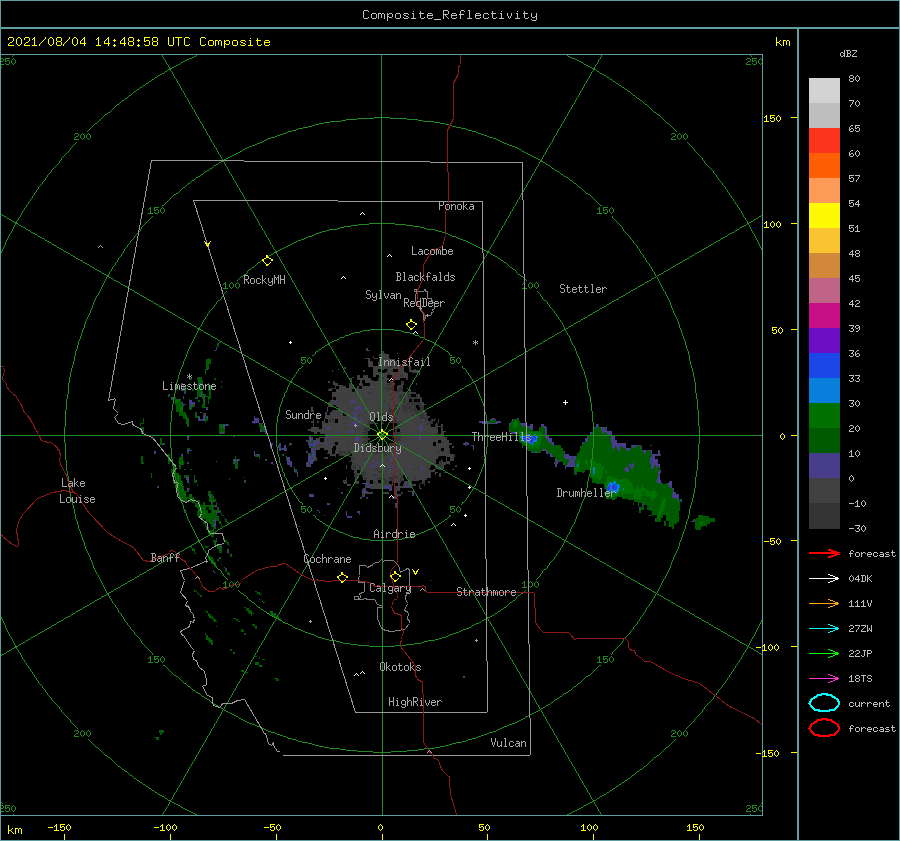Image resolution: width=900 pixels, height=841 pixels.
Task: Pick the red swatch between 65 and 60
Action: pos(824,141)
